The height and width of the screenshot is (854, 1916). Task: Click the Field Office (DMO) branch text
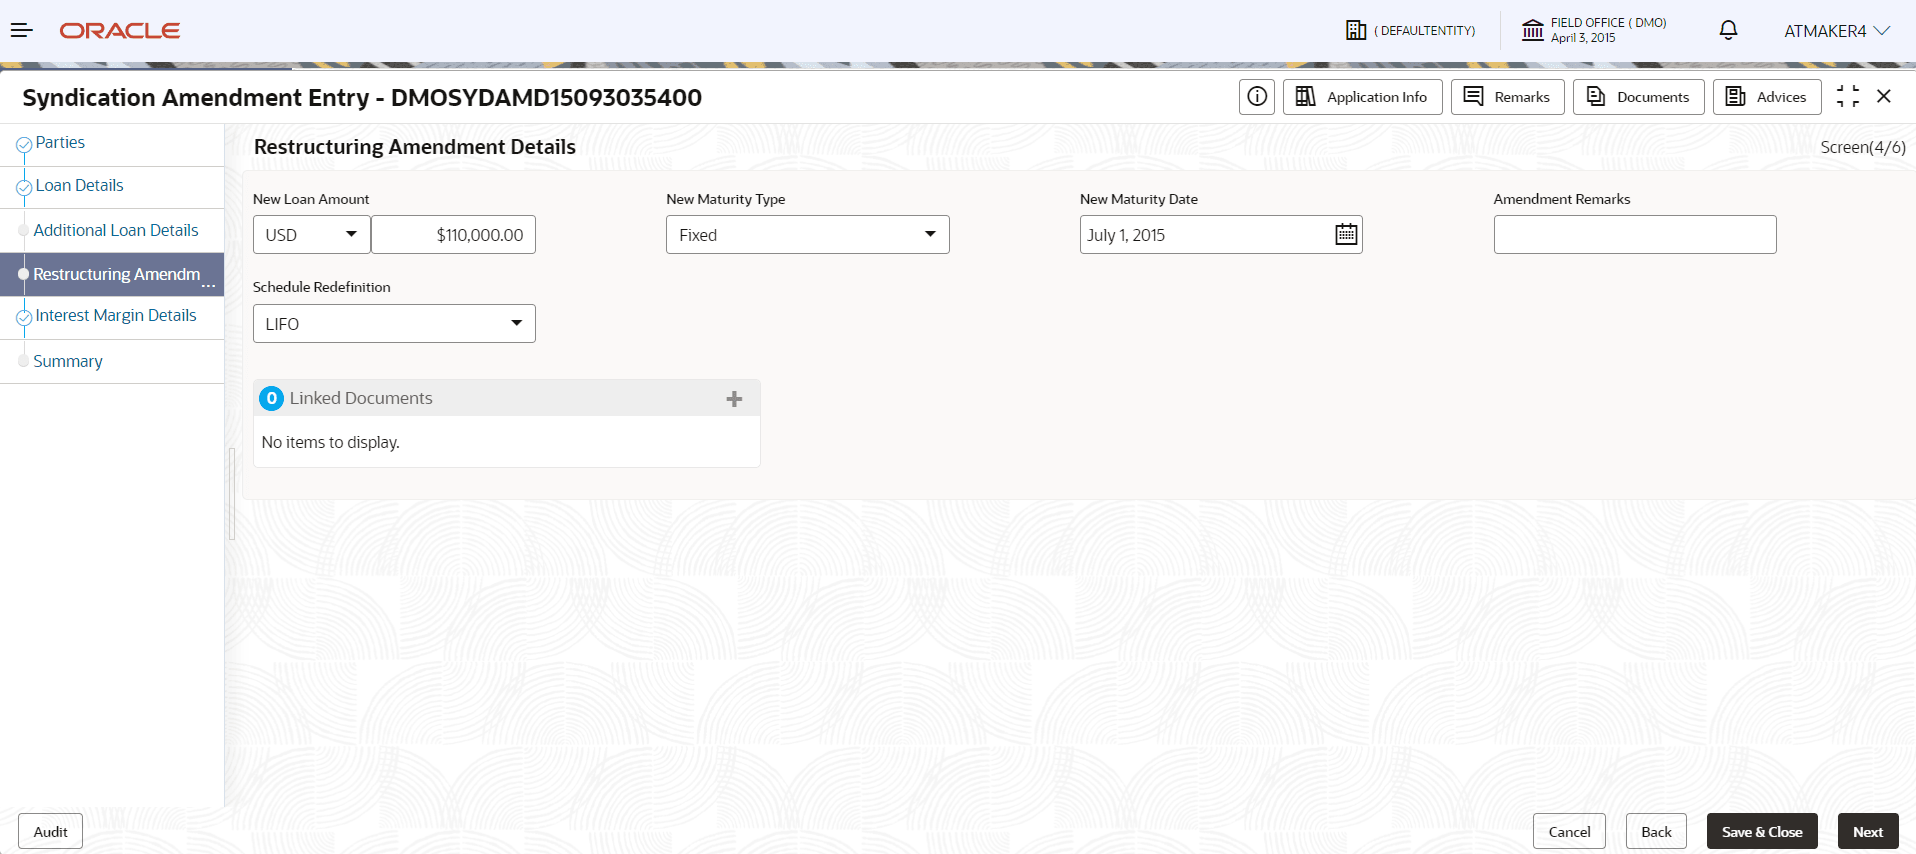(1609, 22)
